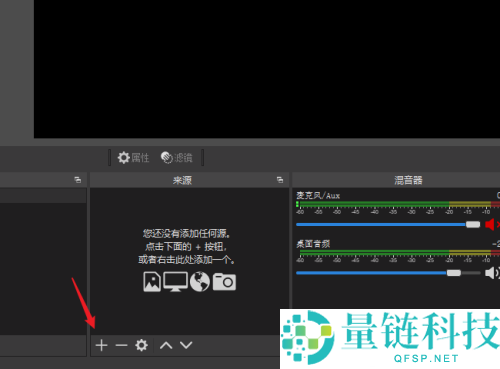Click the 麦克风/Aux audio level meter
500x369 pixels.
click(398, 204)
